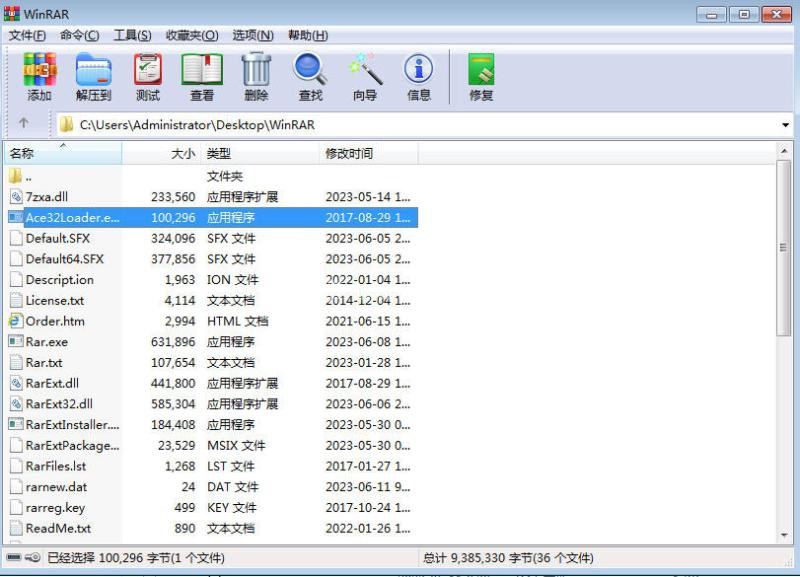Select the Rar.txt file name
The image size is (800, 577).
point(44,363)
